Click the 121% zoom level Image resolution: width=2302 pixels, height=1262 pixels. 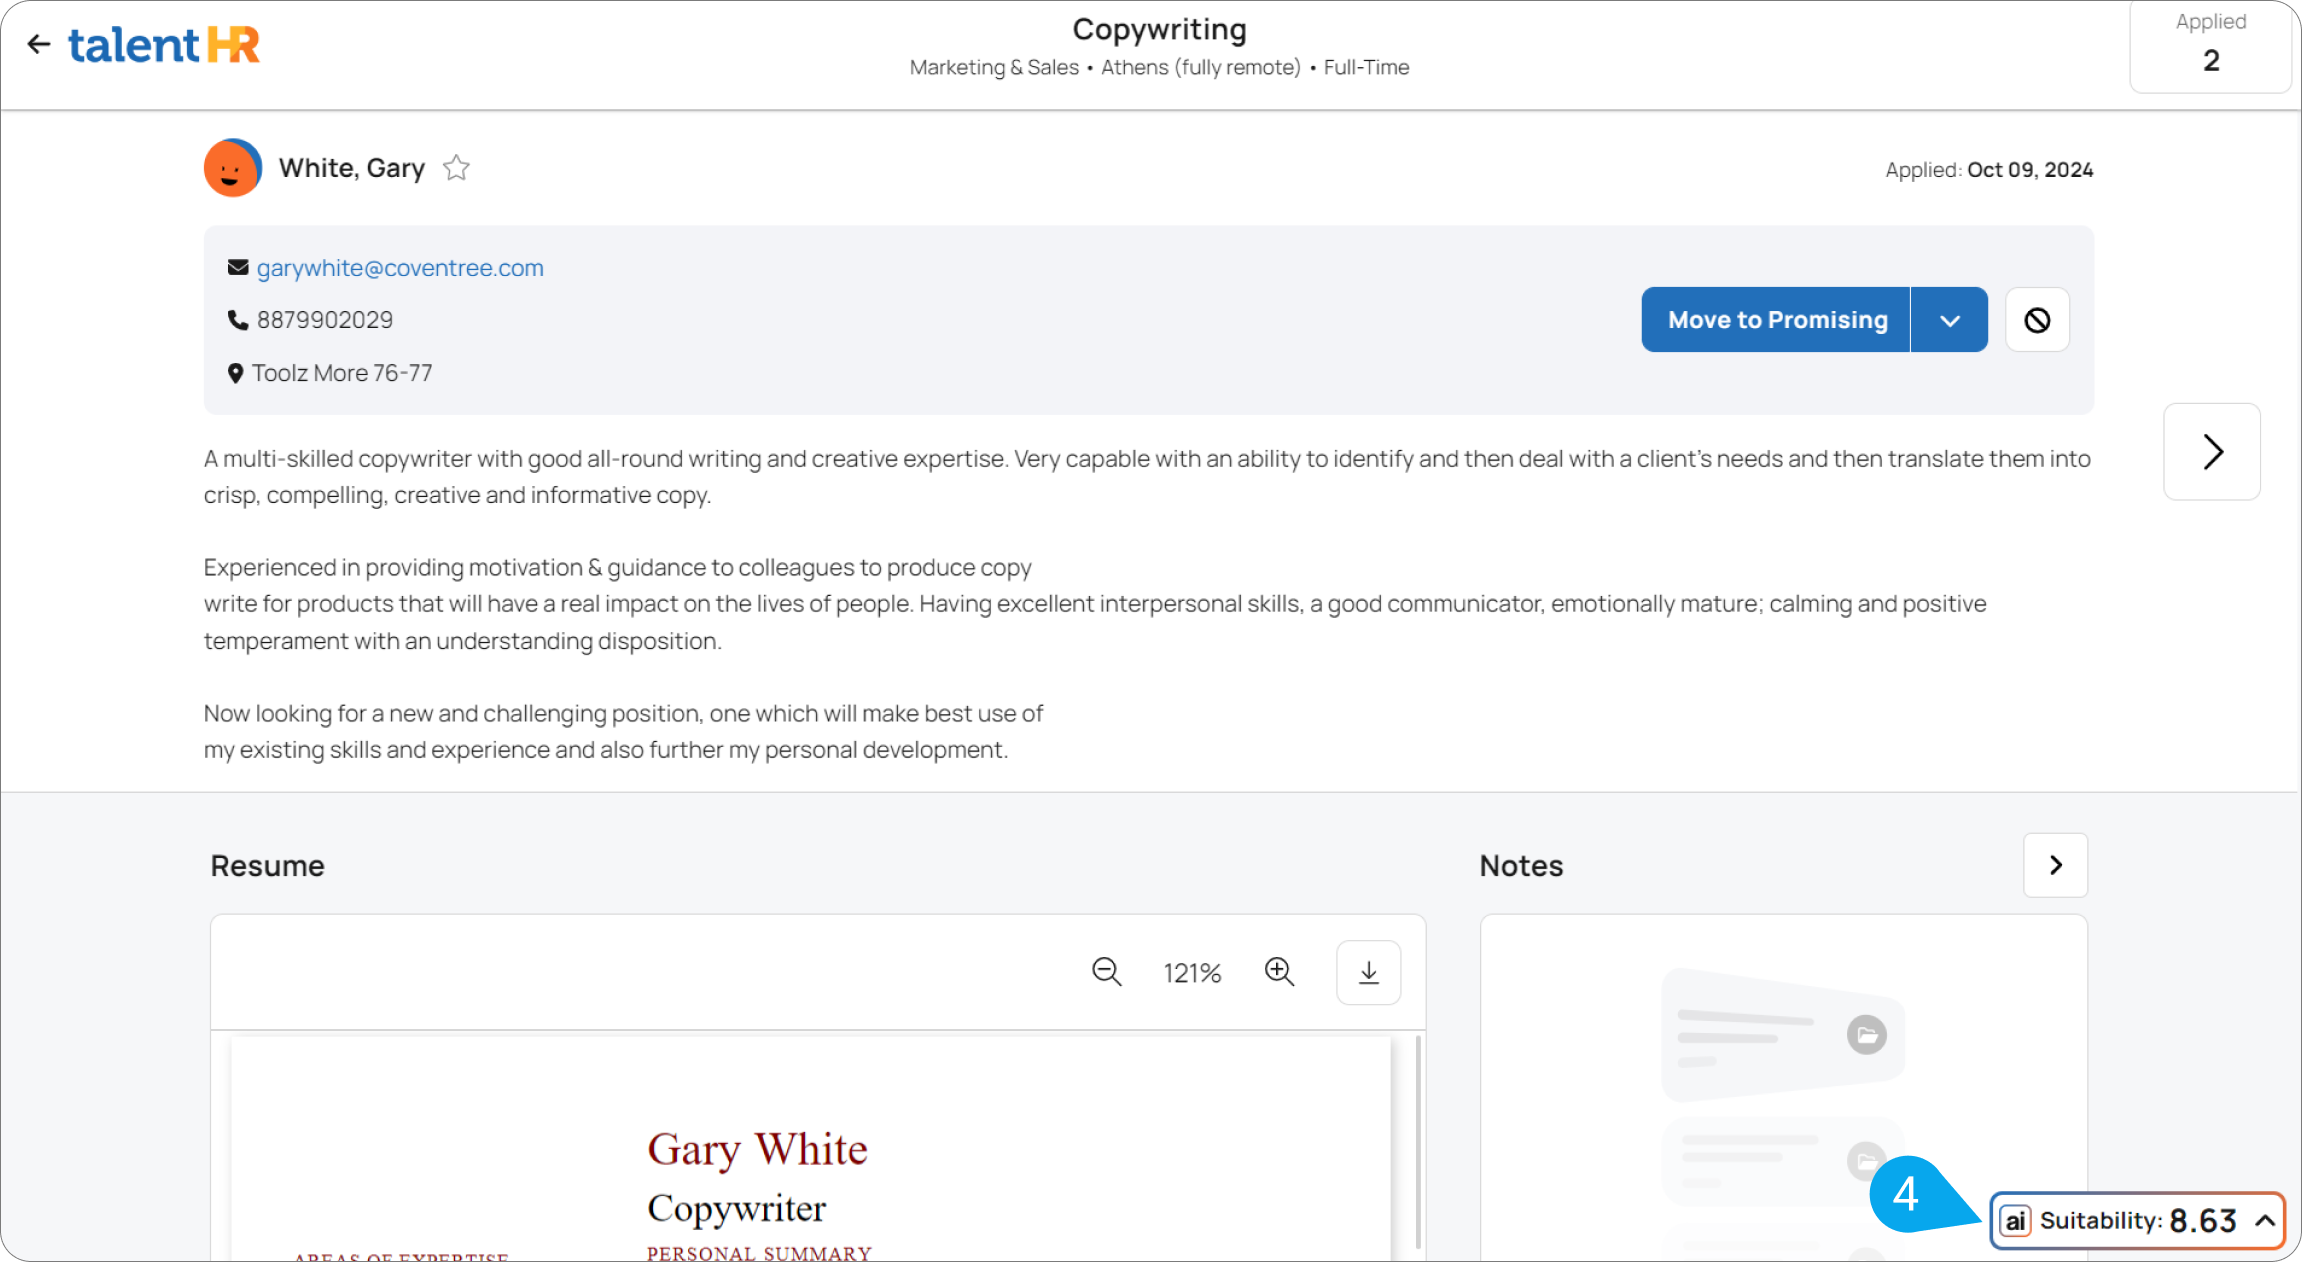tap(1192, 973)
